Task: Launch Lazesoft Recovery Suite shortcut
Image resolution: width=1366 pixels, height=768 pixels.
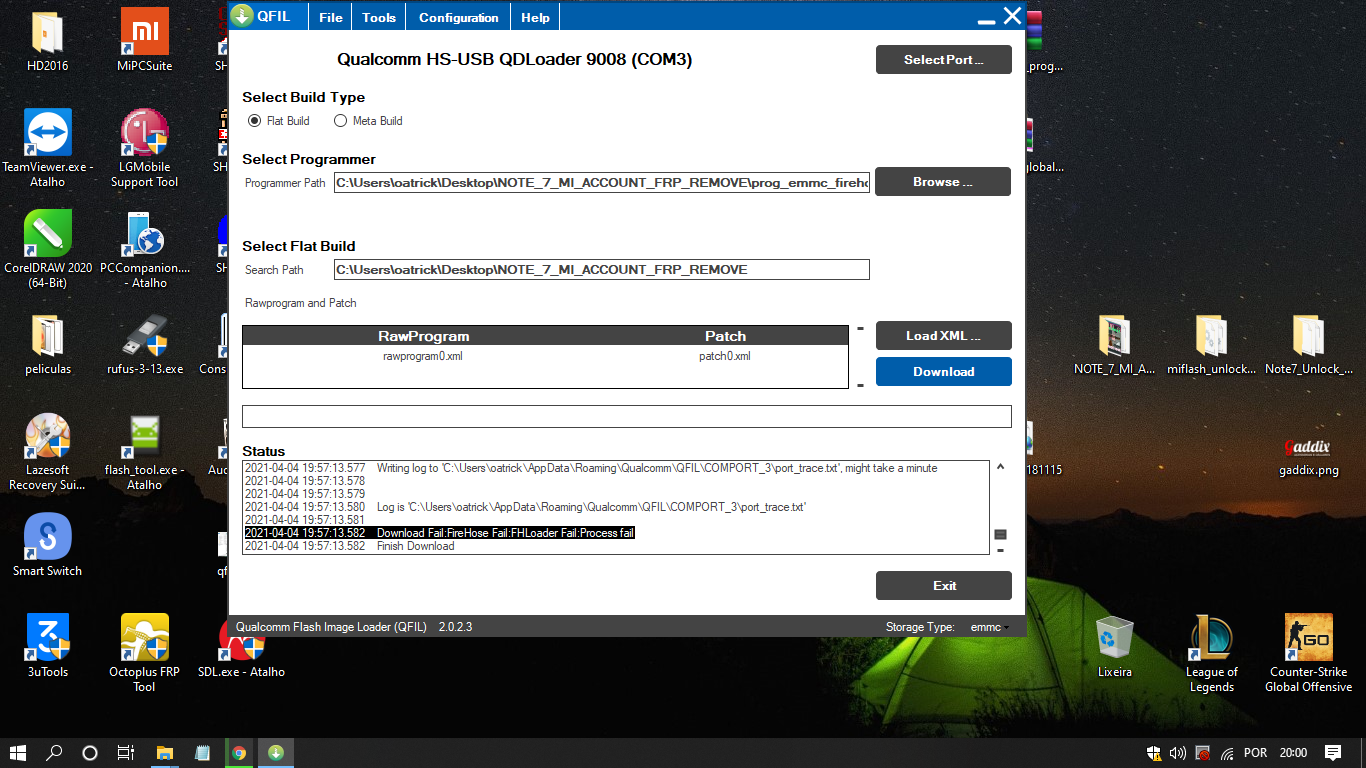Action: click(48, 452)
